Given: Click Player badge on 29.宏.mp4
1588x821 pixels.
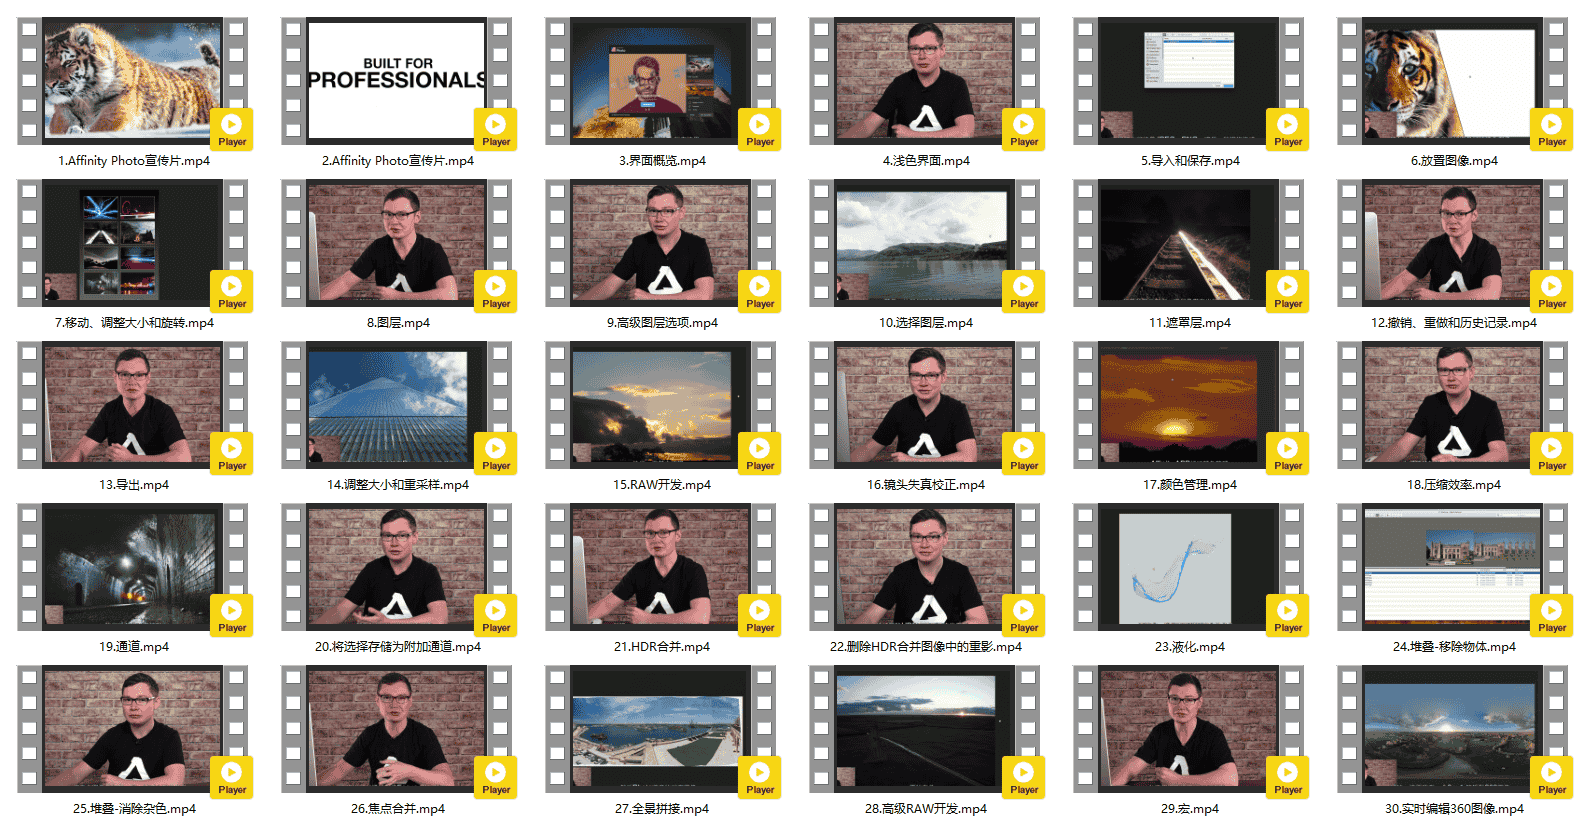Looking at the screenshot, I should [1288, 777].
